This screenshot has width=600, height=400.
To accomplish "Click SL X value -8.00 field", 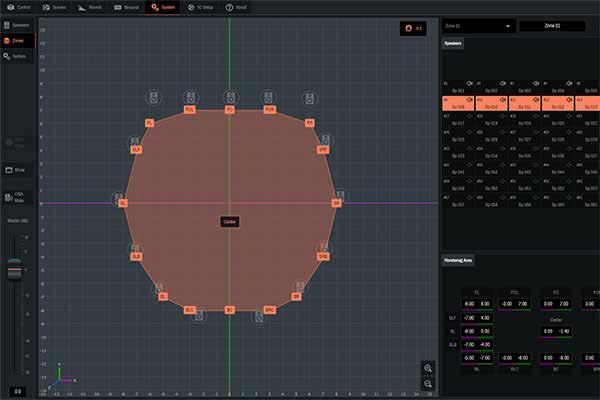I will (469, 331).
